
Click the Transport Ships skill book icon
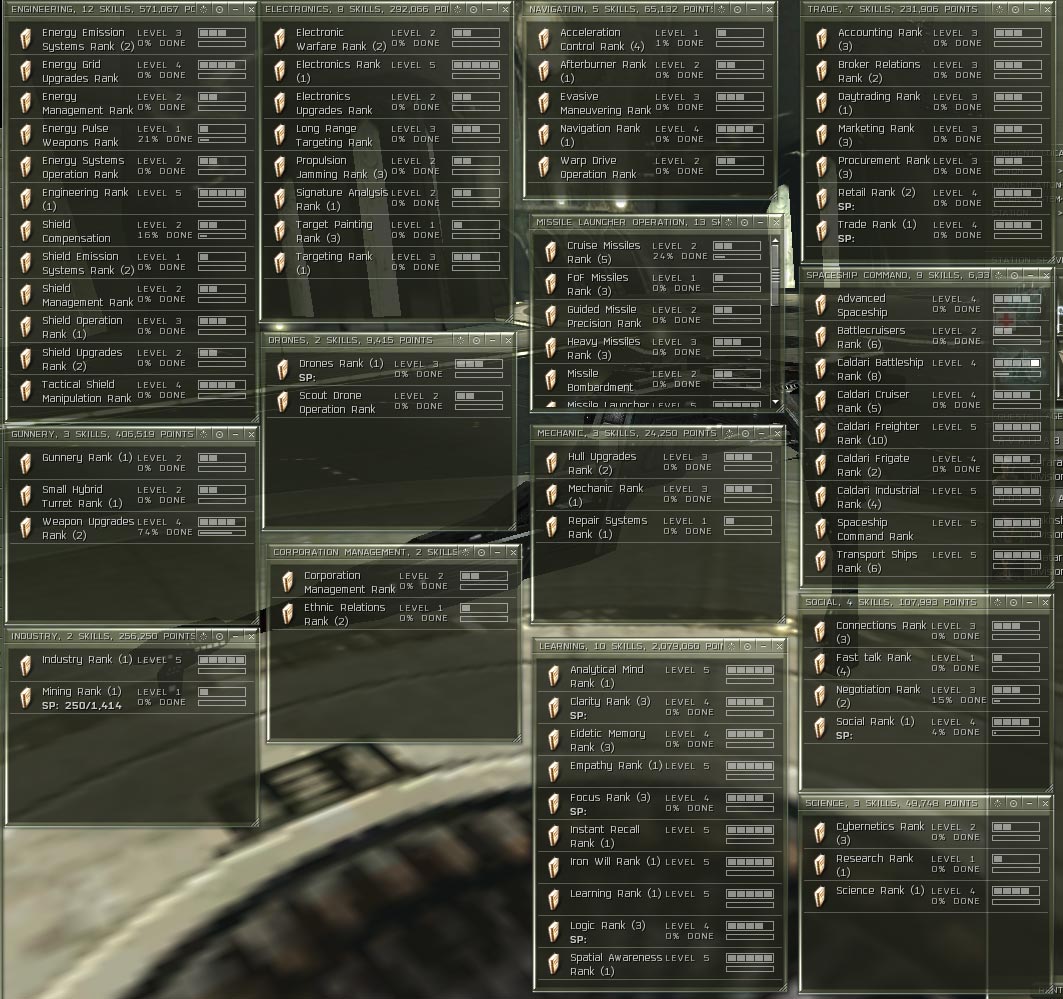[821, 561]
